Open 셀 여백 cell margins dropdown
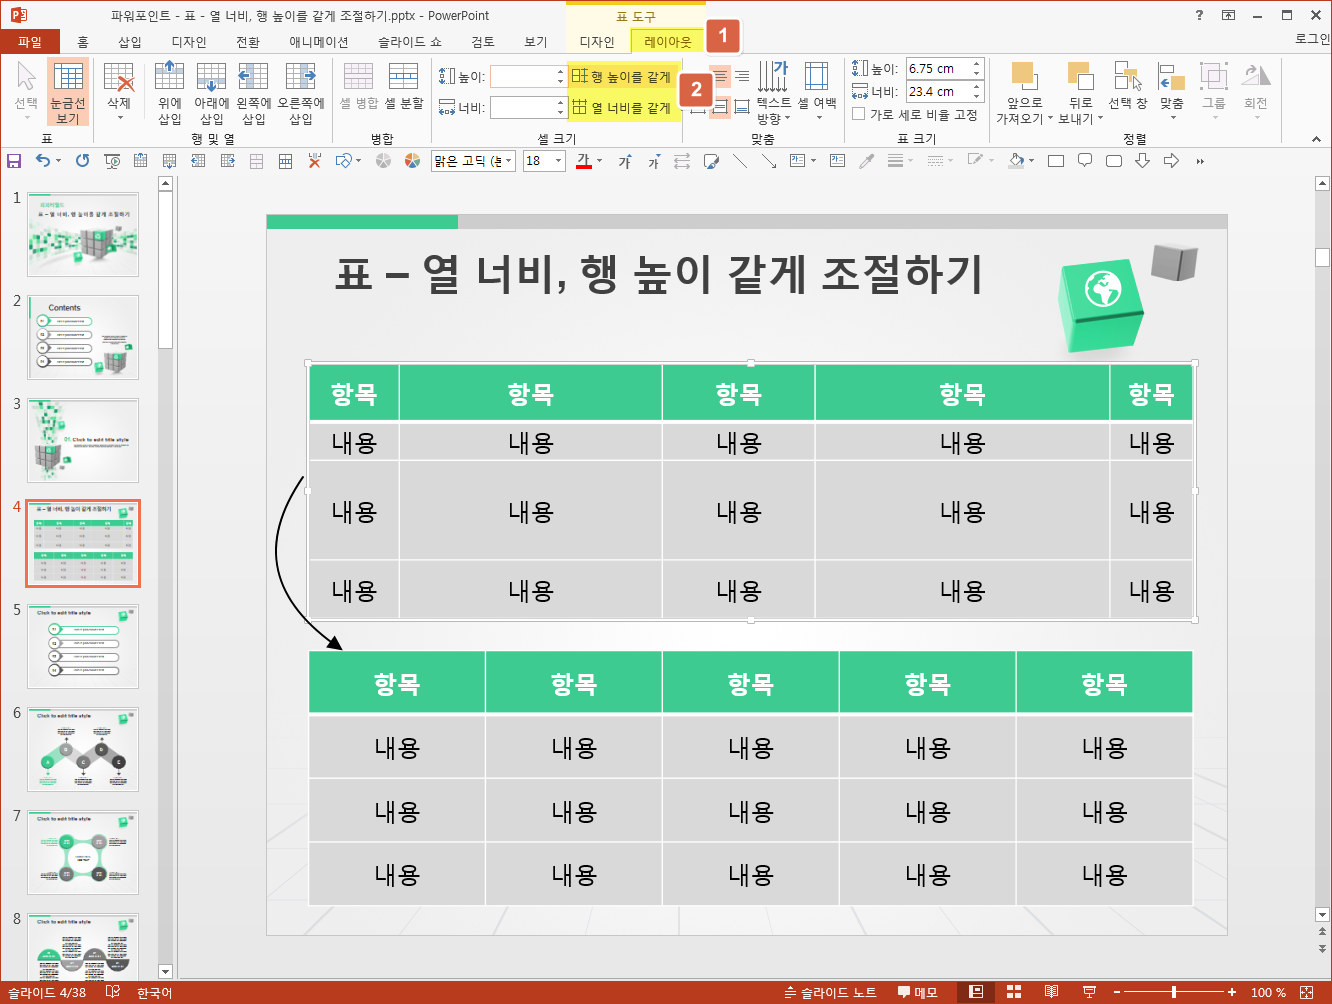 pos(817,92)
